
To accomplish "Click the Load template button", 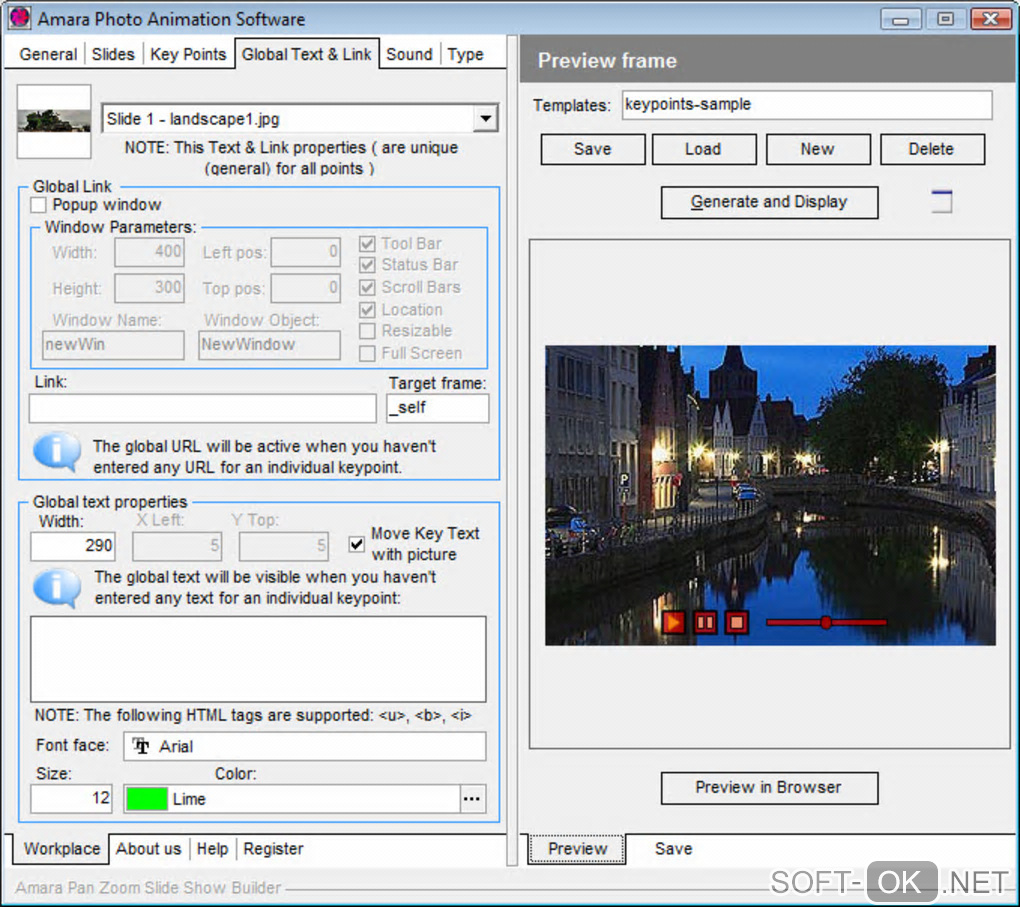I will [703, 149].
